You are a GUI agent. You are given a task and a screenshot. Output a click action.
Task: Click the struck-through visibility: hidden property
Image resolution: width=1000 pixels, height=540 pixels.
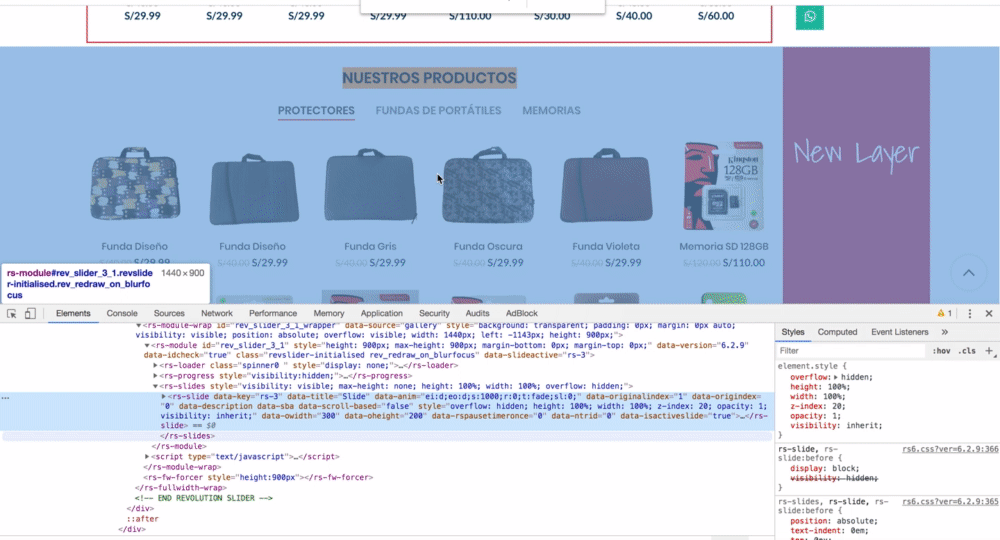point(834,478)
